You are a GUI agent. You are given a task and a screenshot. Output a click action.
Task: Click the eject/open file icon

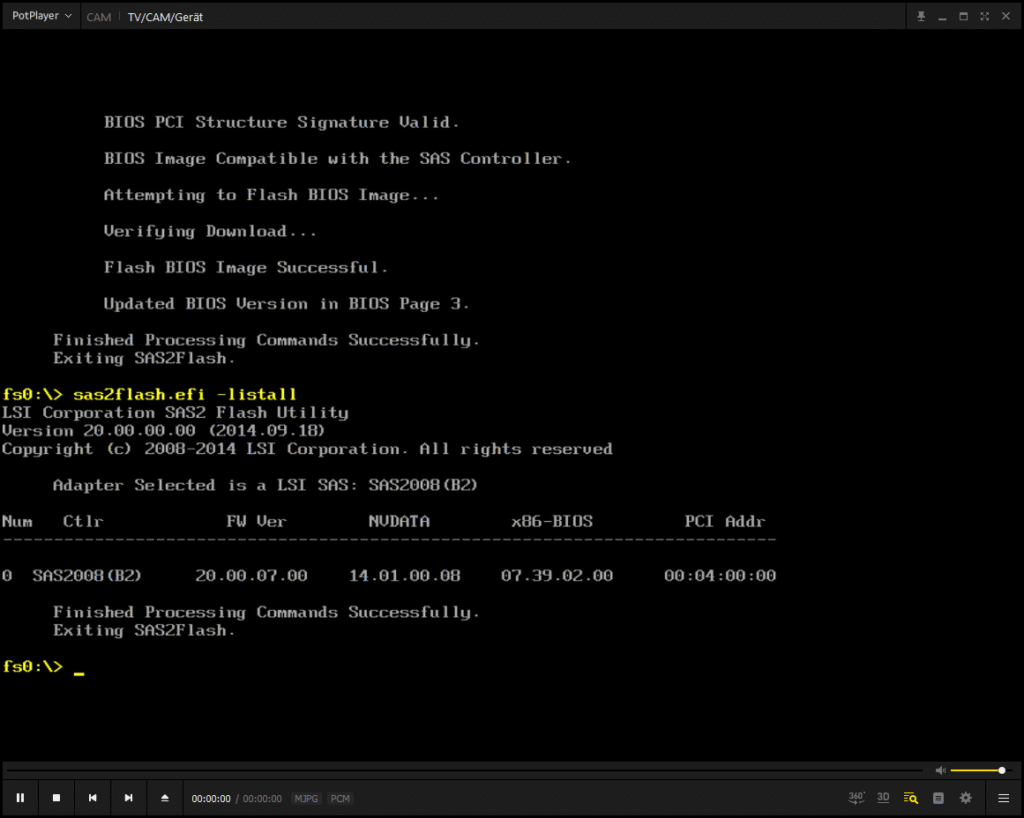click(x=165, y=798)
